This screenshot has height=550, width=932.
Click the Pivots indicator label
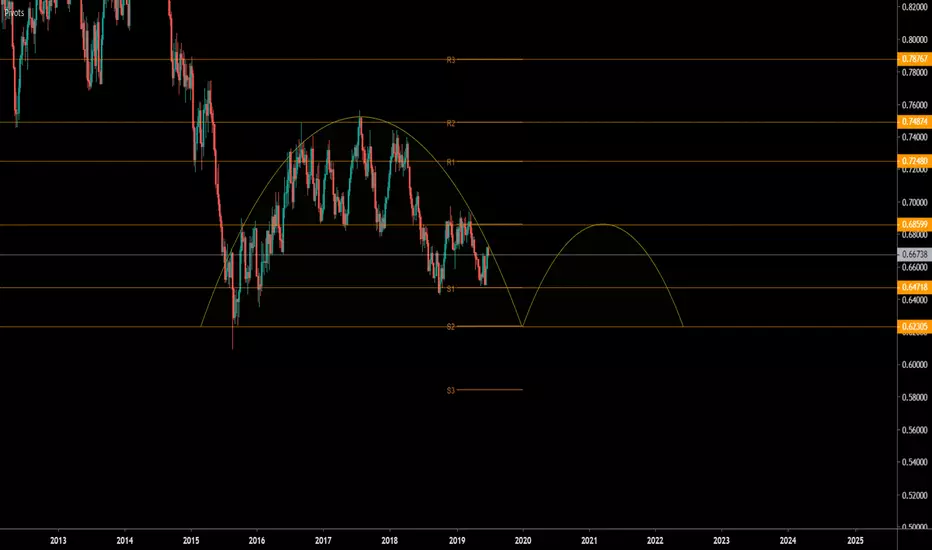tap(14, 12)
